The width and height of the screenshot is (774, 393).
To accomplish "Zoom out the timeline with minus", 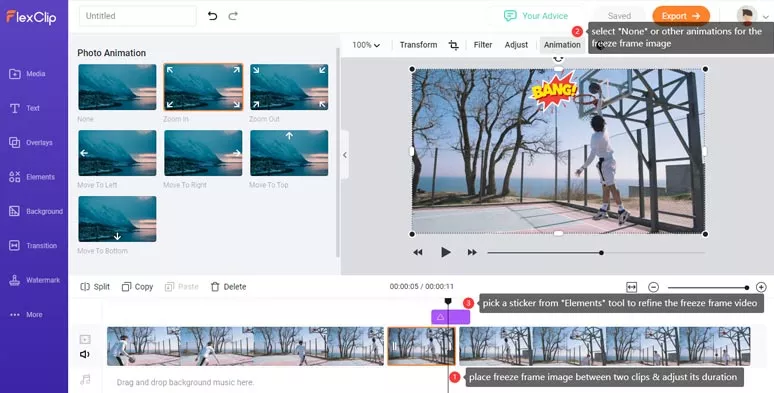I will [653, 287].
